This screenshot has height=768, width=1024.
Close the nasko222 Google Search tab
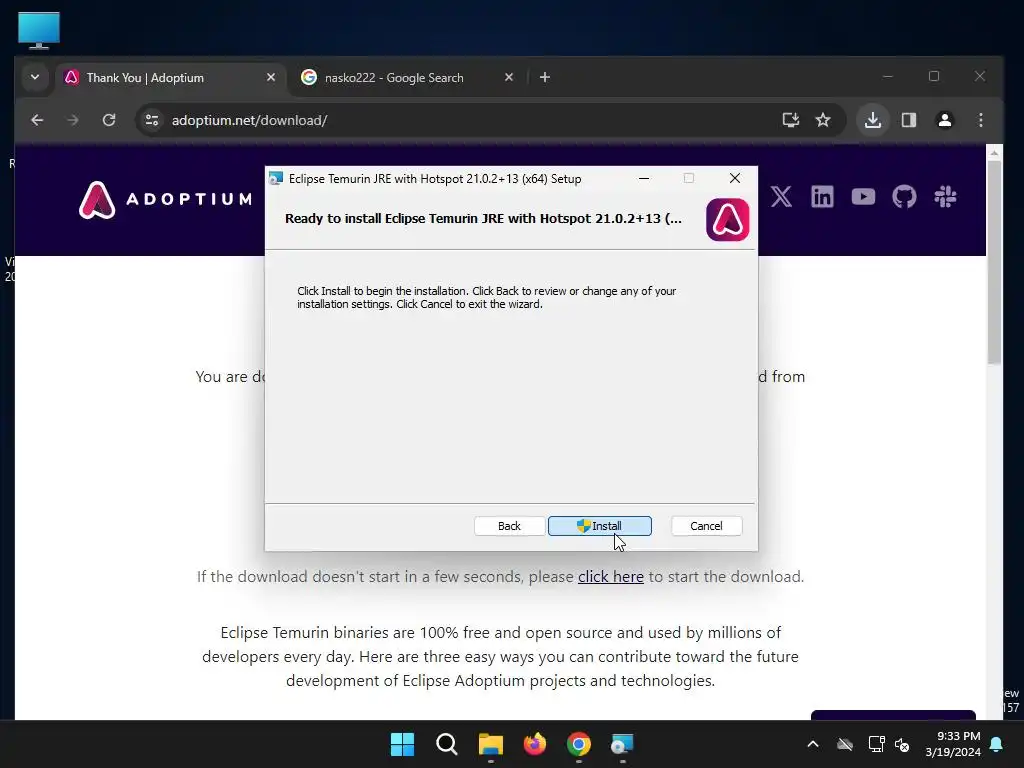coord(509,77)
